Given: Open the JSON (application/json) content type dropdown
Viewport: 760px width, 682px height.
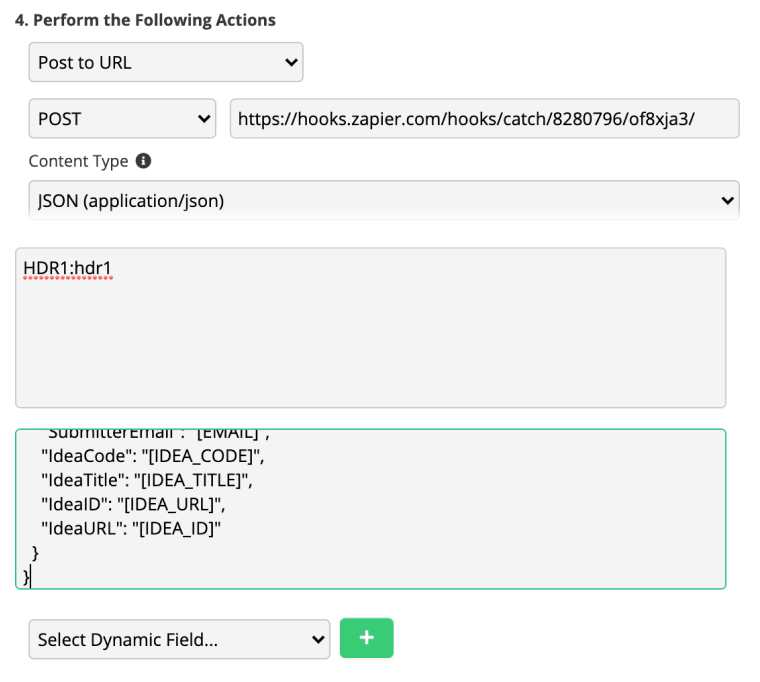Looking at the screenshot, I should 384,200.
